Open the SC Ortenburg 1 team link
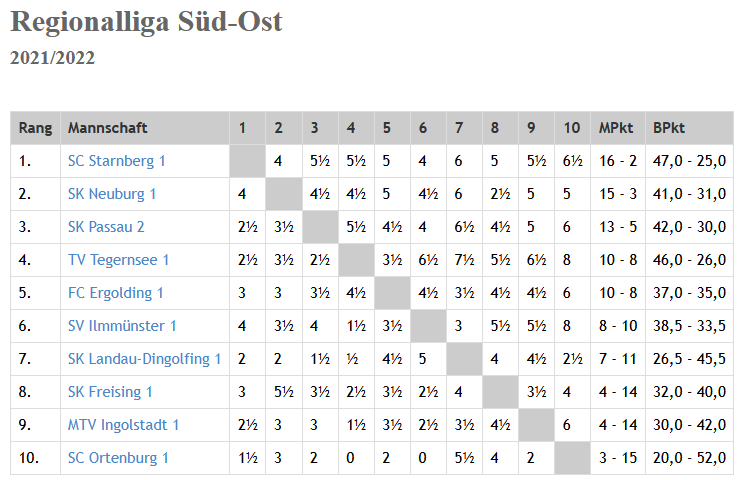 coord(118,458)
